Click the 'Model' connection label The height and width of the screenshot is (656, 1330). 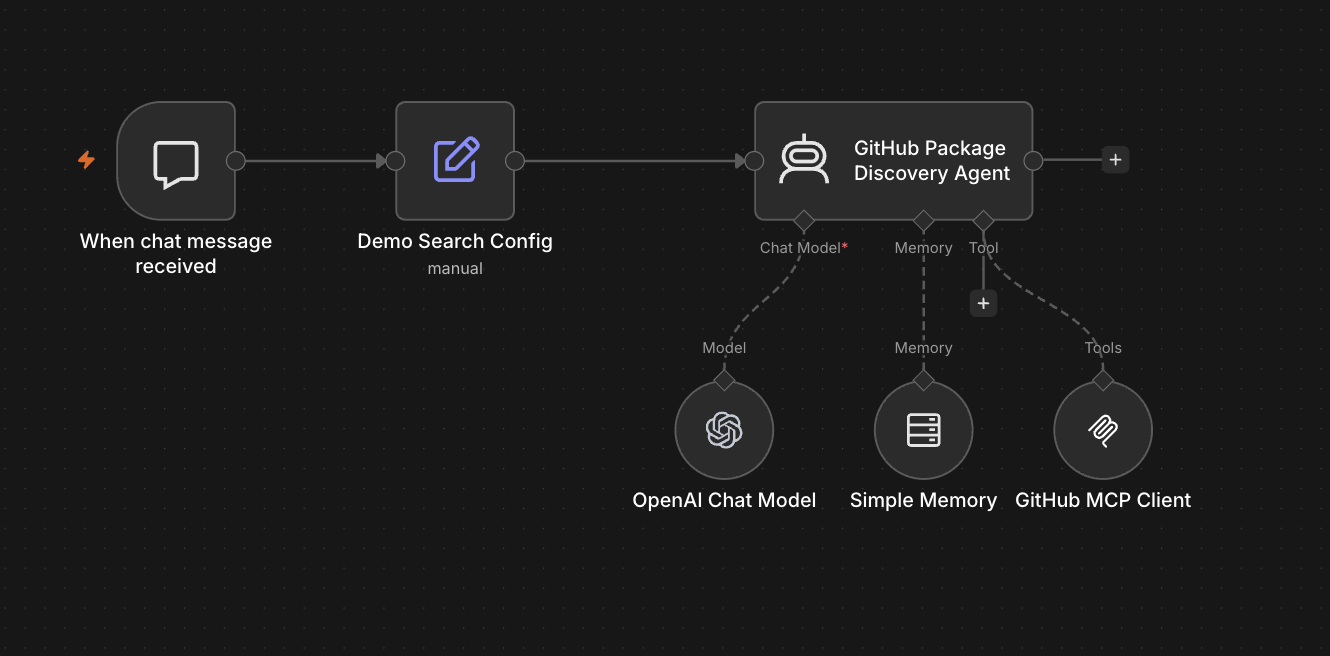point(724,348)
